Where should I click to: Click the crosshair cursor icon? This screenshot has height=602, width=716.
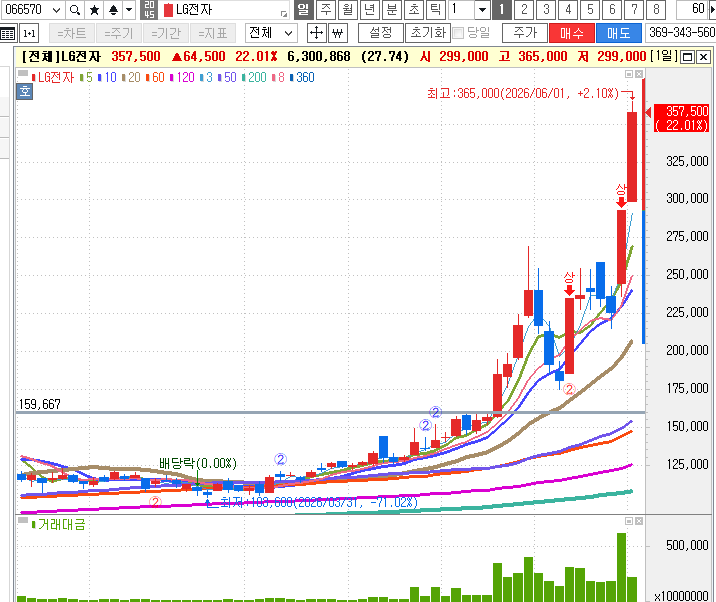coord(316,33)
